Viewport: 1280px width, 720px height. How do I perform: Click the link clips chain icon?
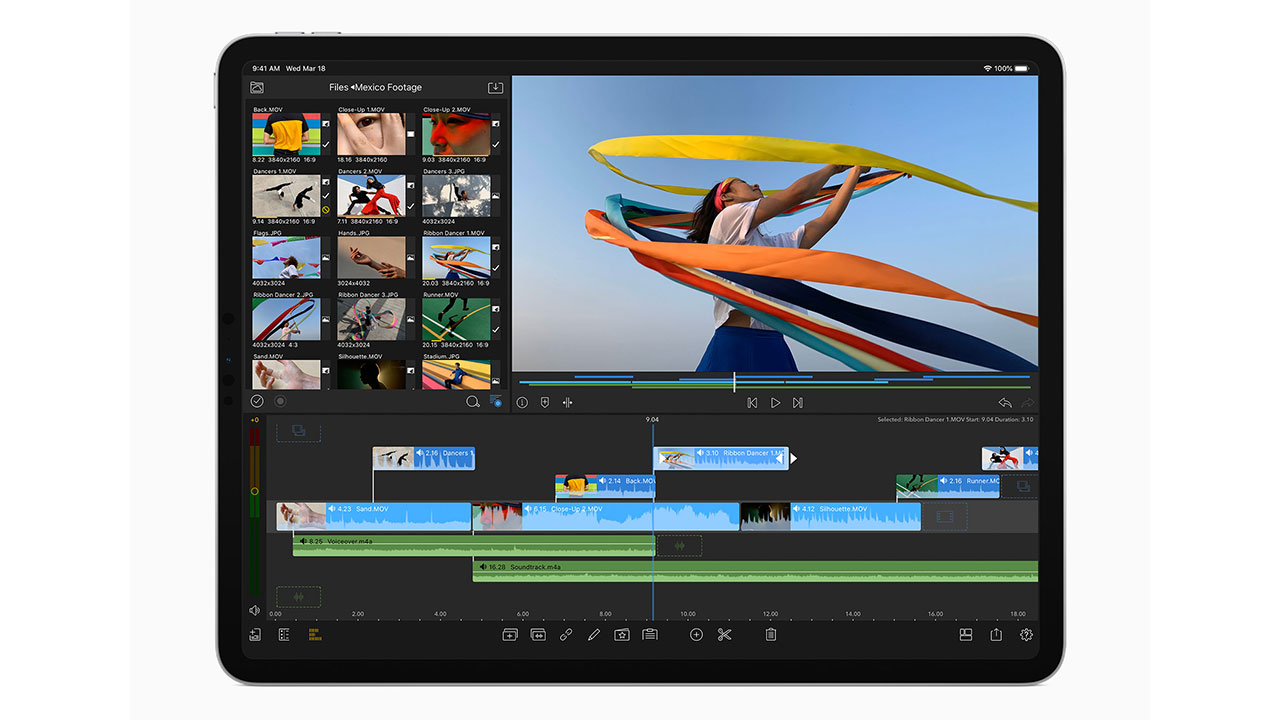click(x=566, y=634)
